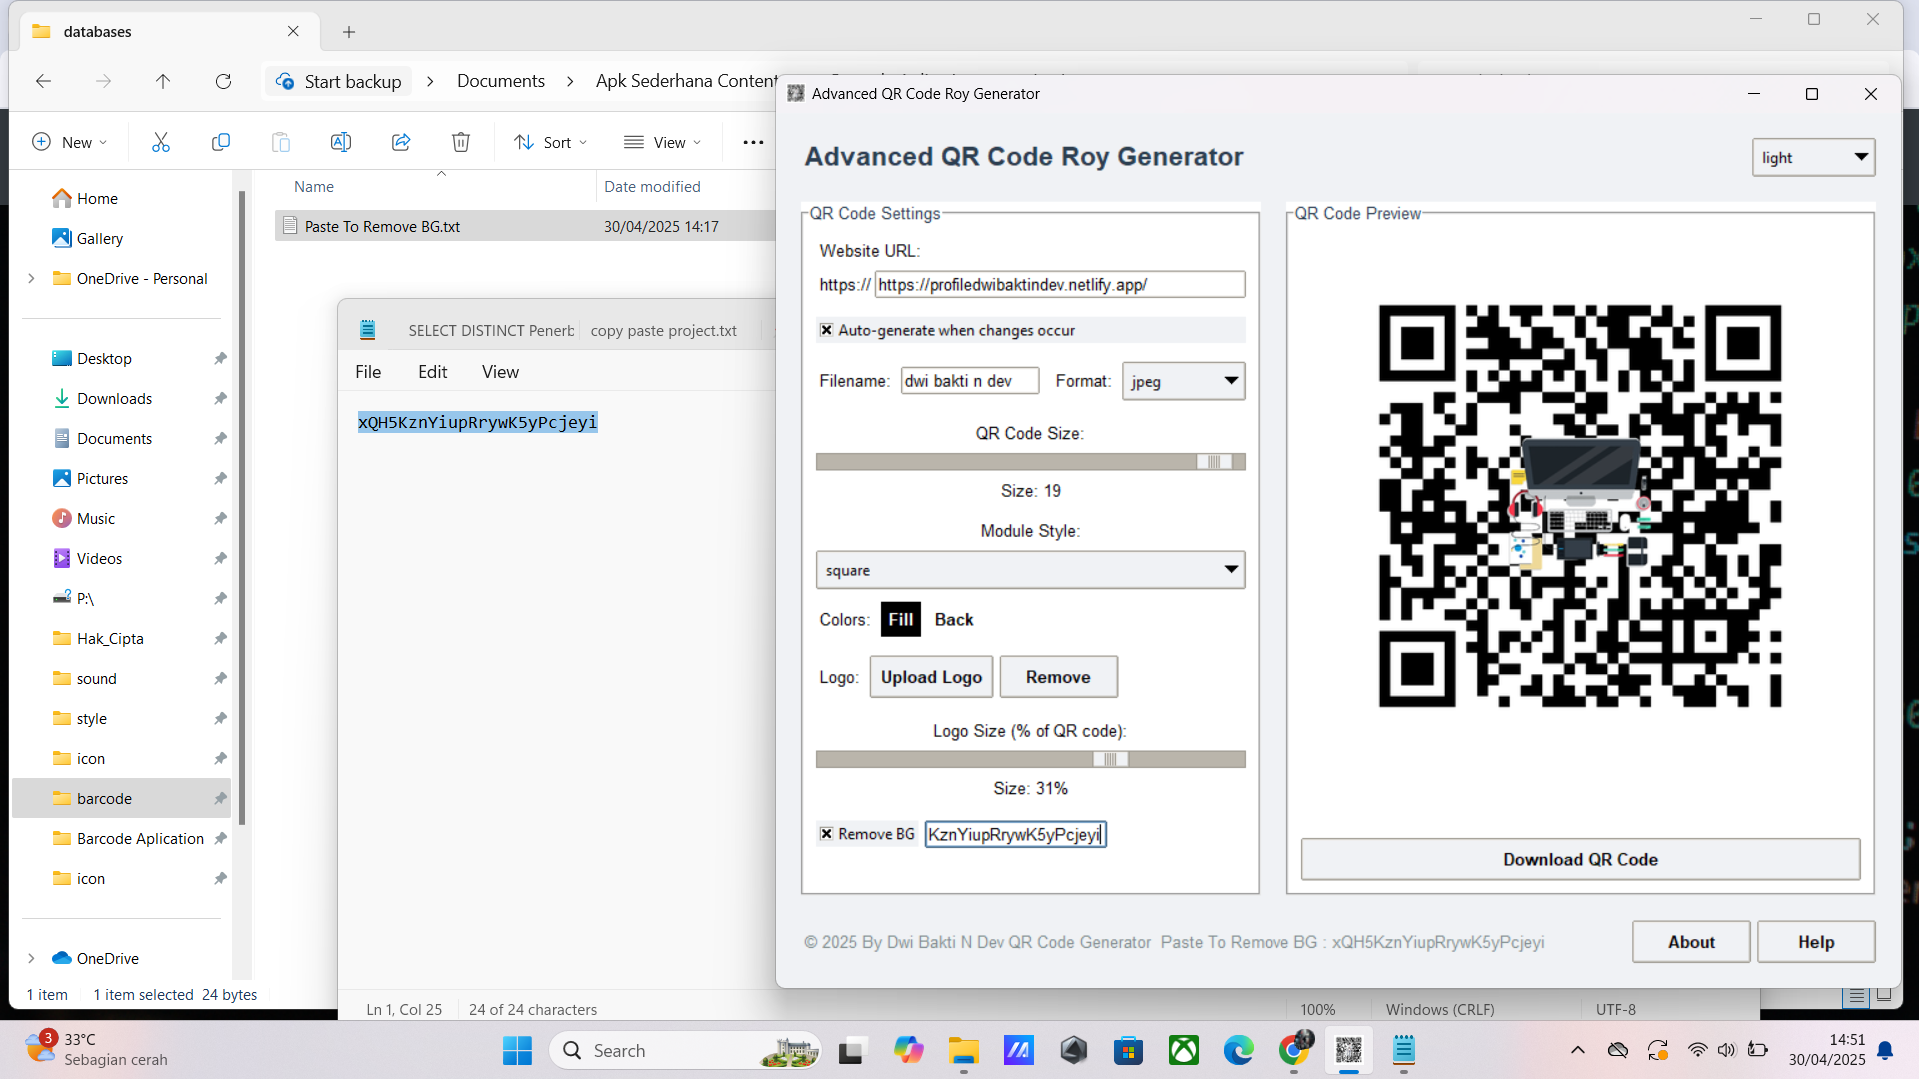Open the Edit menu in Notepad
The image size is (1919, 1079).
click(x=433, y=372)
